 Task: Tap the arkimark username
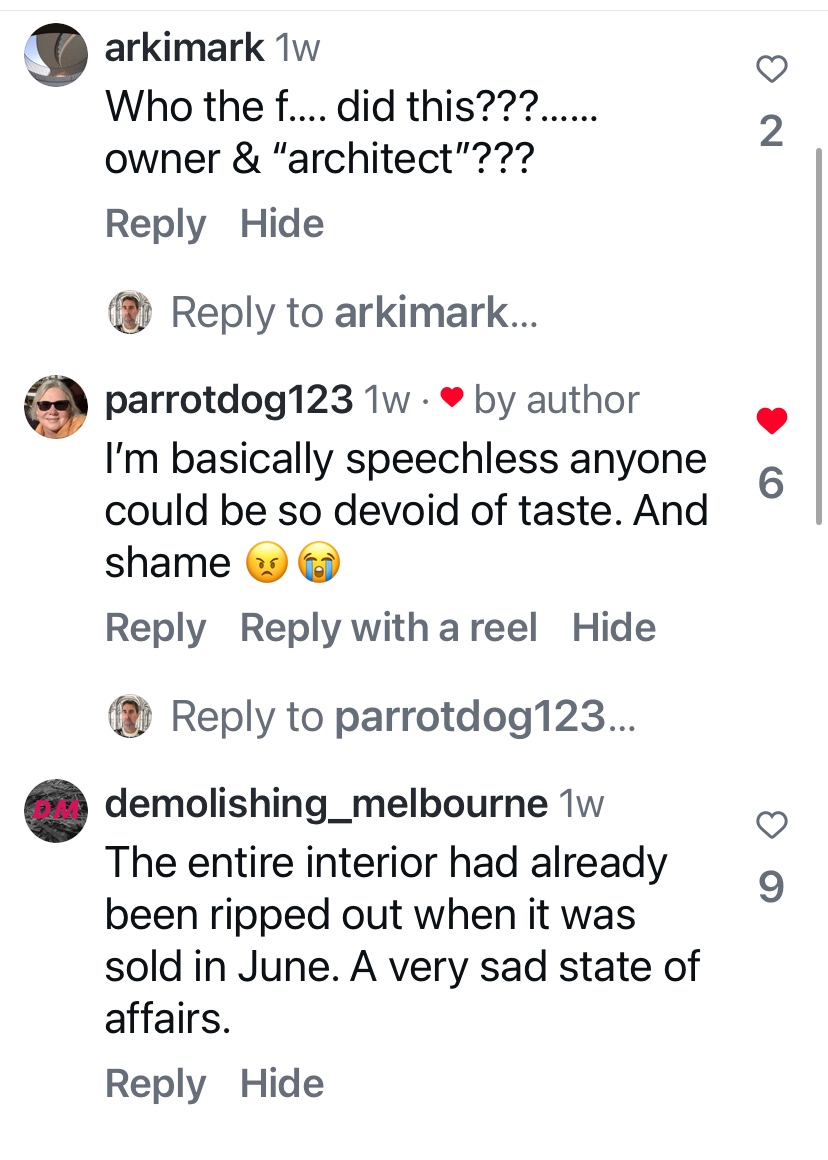pyautogui.click(x=185, y=46)
